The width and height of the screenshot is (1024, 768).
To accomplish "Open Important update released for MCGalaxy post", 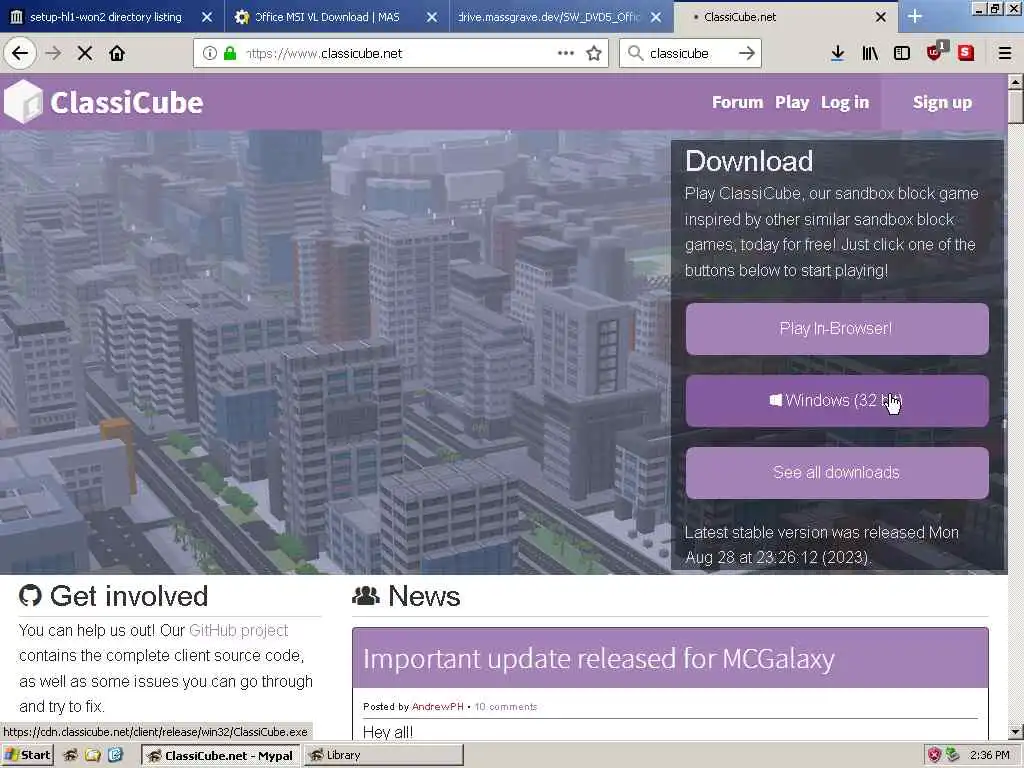I will pos(598,658).
